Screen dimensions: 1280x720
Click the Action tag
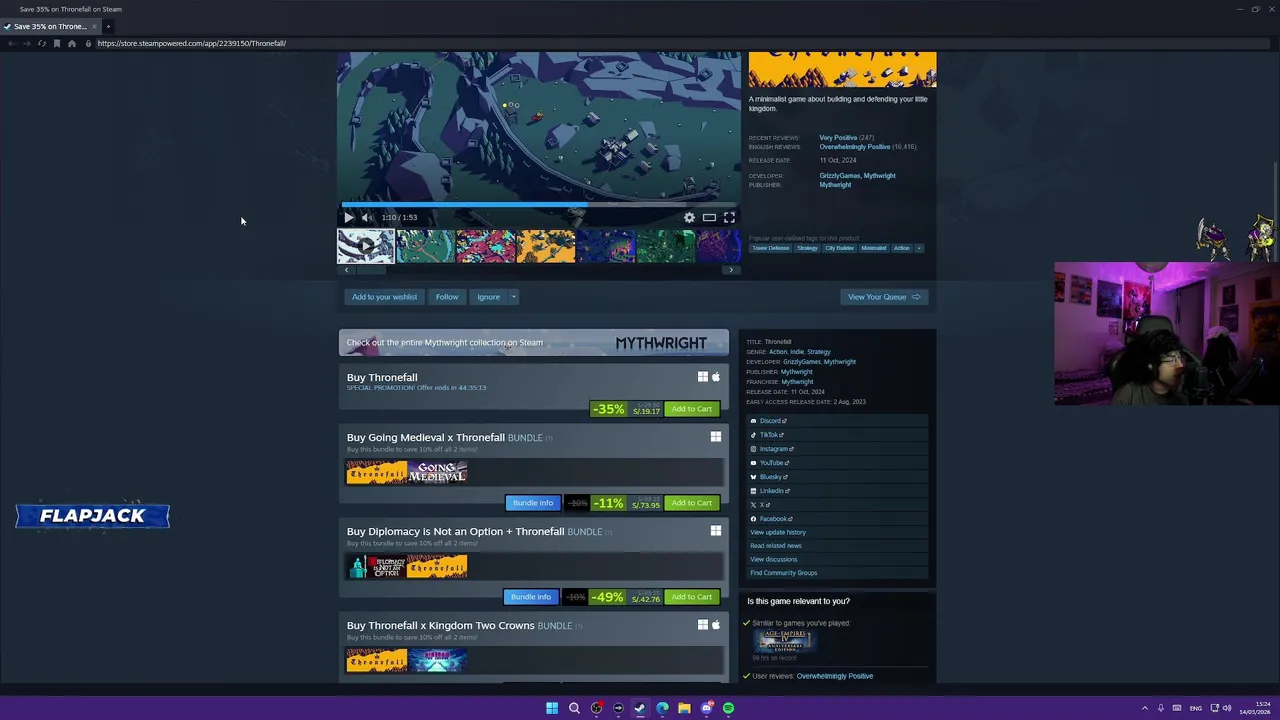(901, 248)
